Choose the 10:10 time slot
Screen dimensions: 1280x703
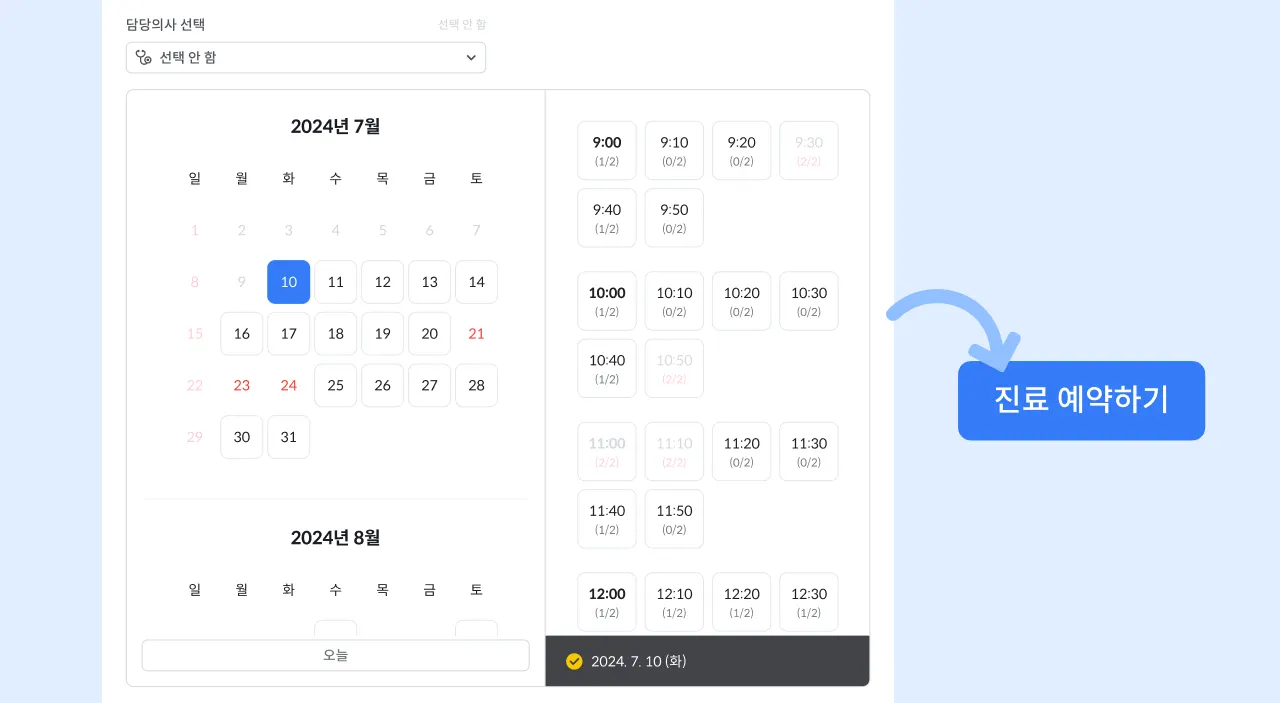pyautogui.click(x=674, y=301)
